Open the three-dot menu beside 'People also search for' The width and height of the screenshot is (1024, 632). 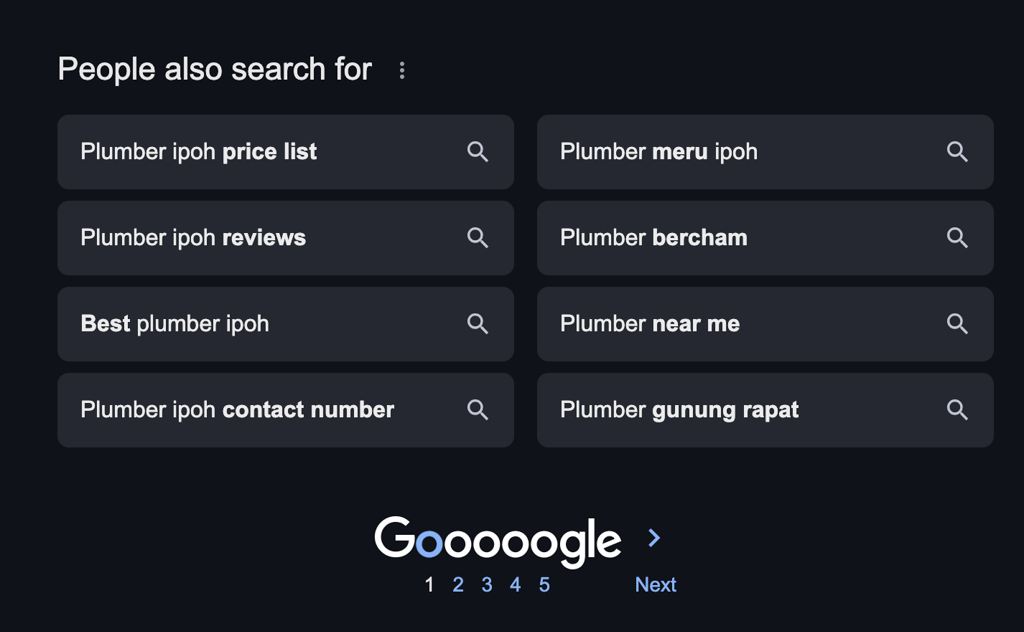(402, 70)
